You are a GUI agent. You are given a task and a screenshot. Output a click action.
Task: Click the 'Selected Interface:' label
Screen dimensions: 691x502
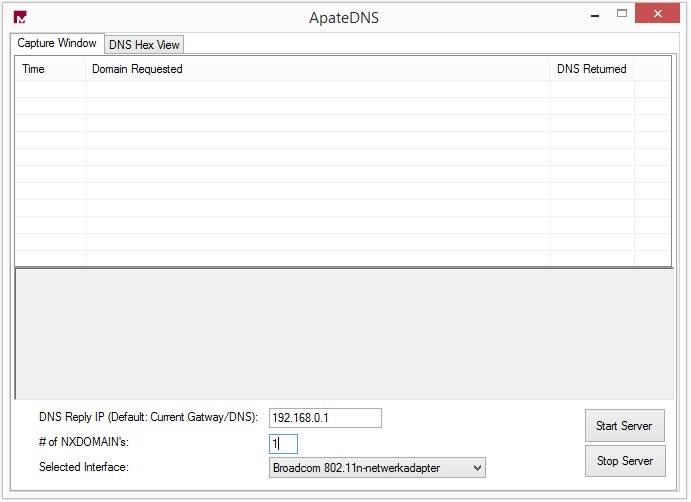click(x=84, y=467)
